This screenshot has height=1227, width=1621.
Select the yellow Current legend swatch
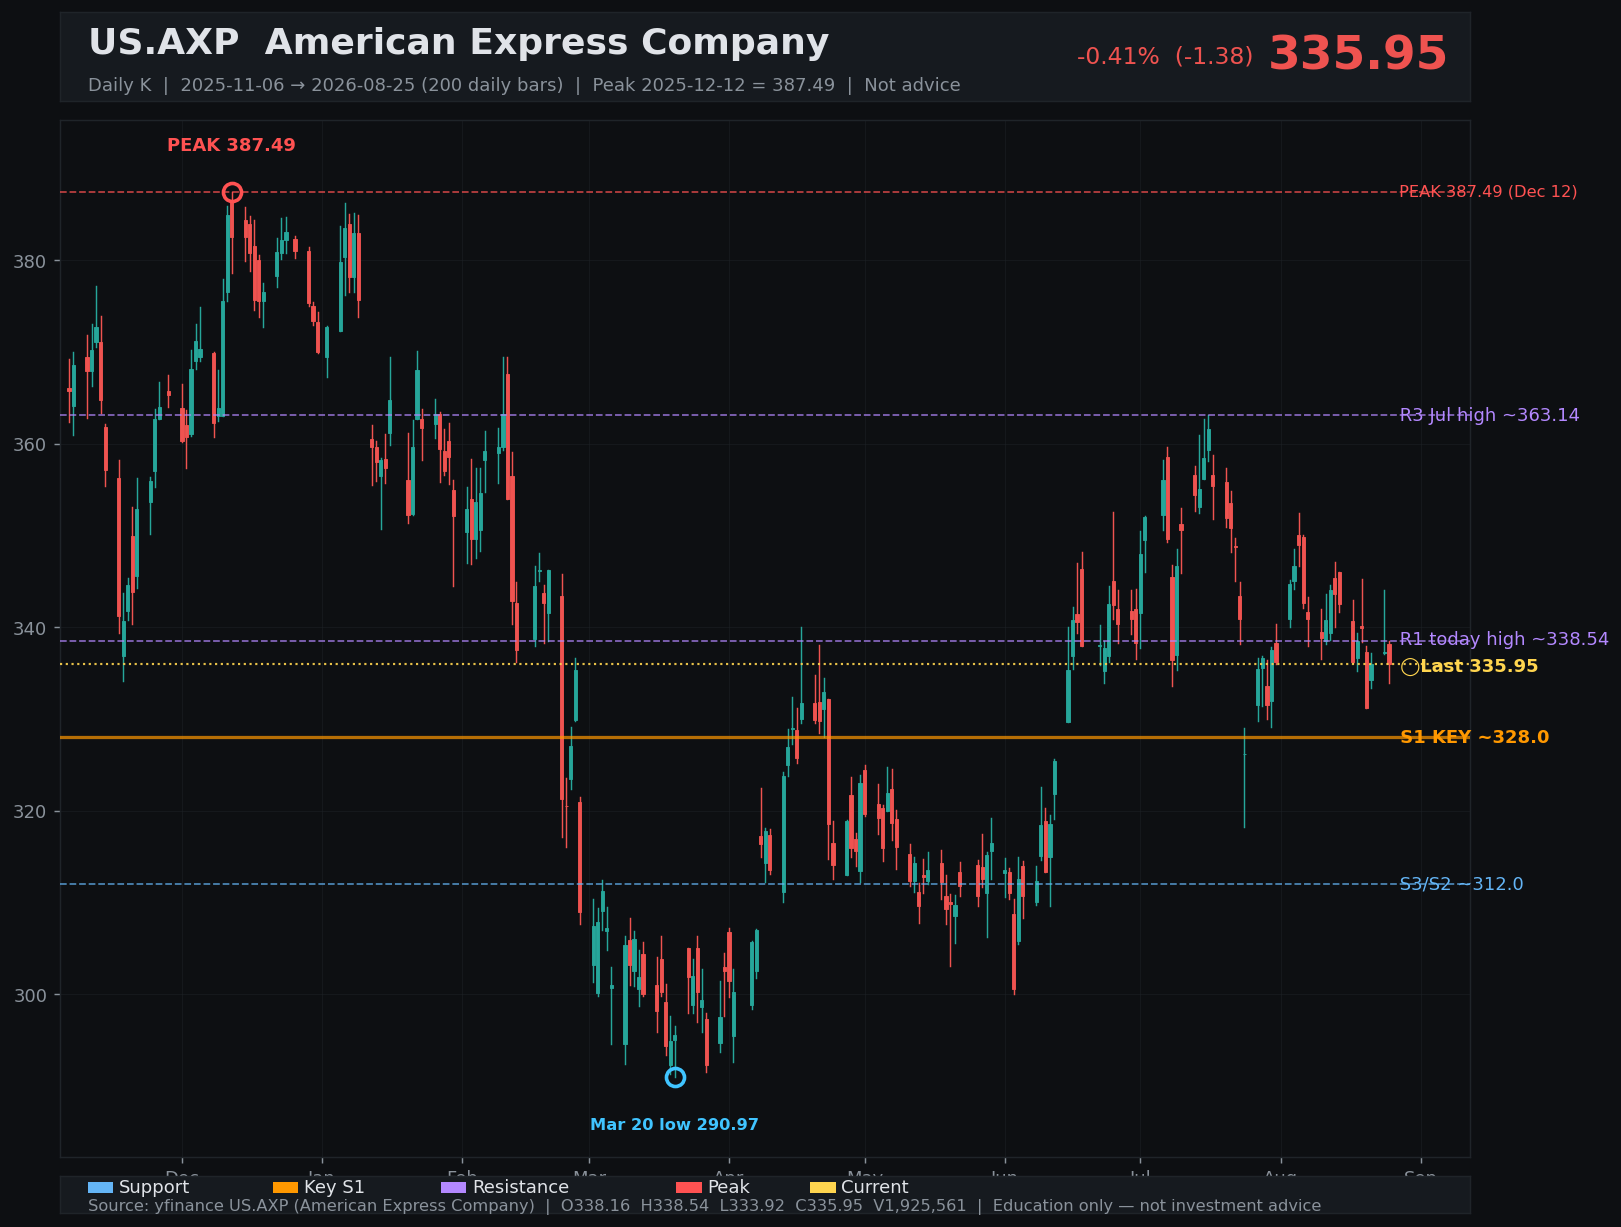pyautogui.click(x=822, y=1187)
